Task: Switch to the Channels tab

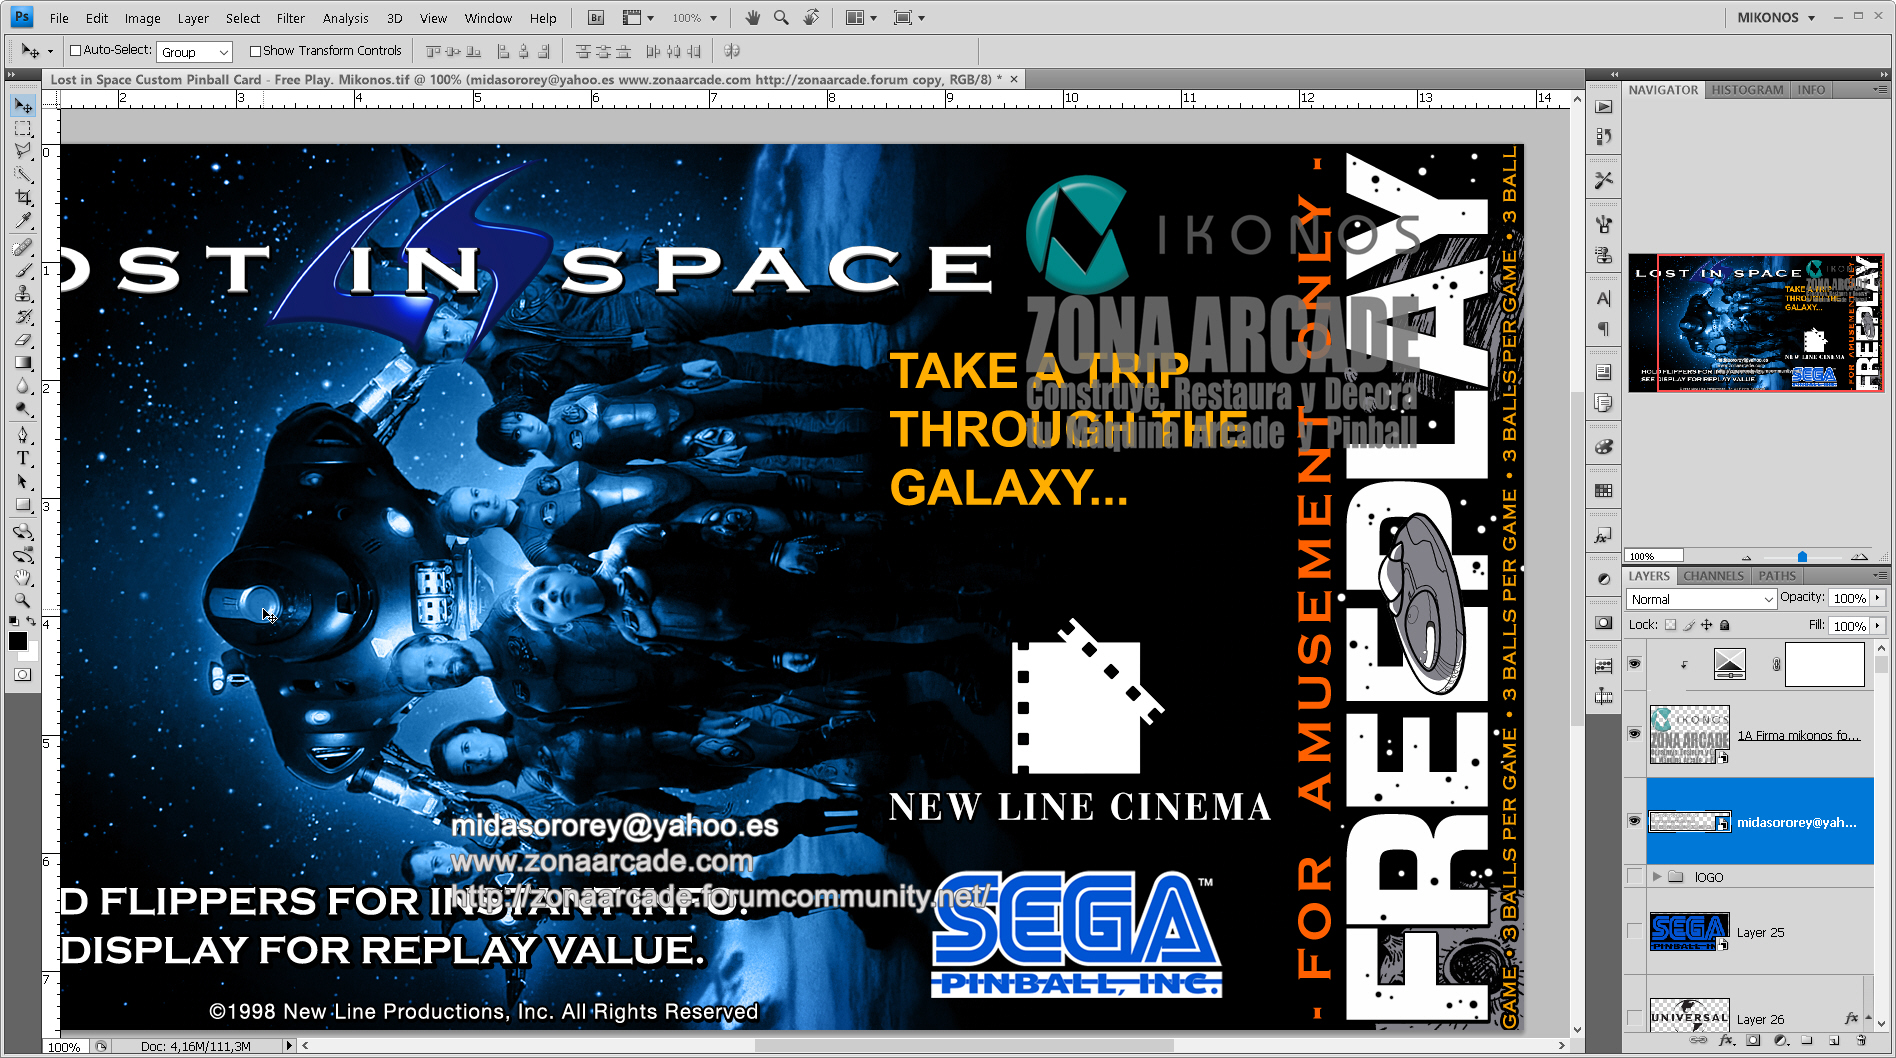Action: (1713, 576)
